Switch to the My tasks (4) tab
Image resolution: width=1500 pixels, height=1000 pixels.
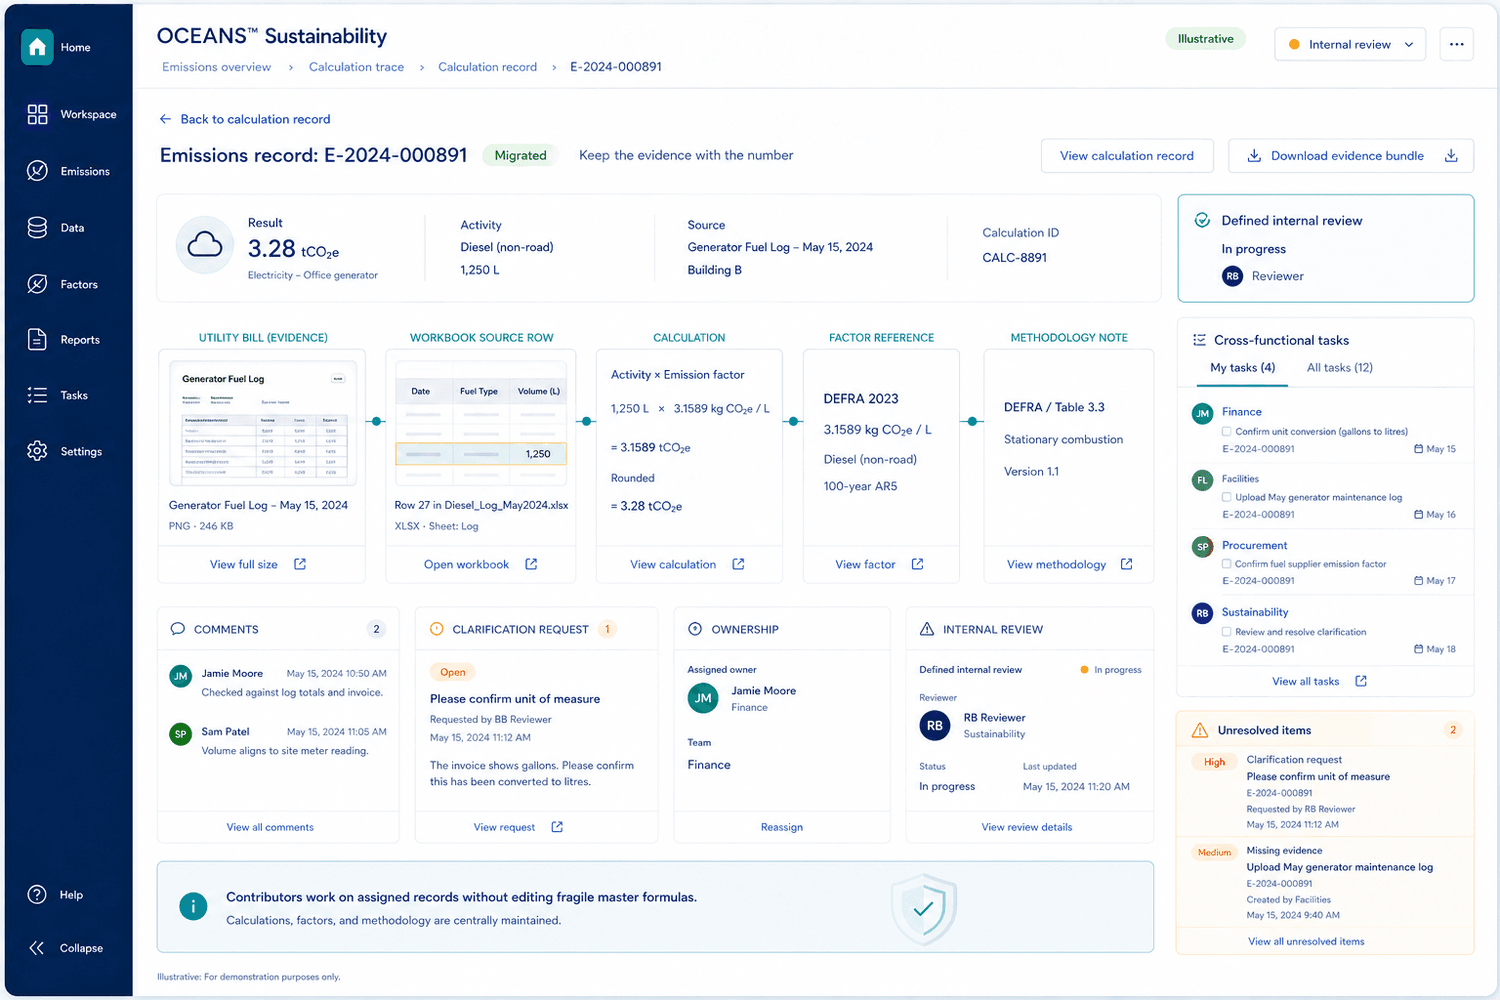click(1242, 368)
